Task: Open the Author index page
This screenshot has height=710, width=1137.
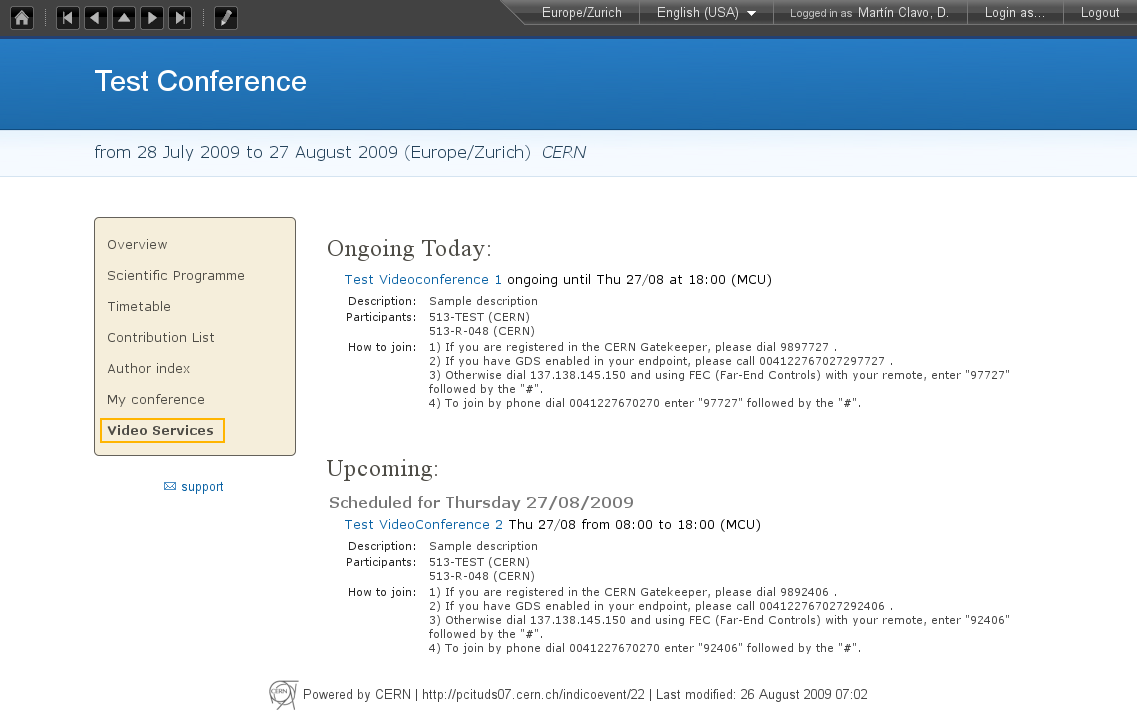Action: click(149, 368)
